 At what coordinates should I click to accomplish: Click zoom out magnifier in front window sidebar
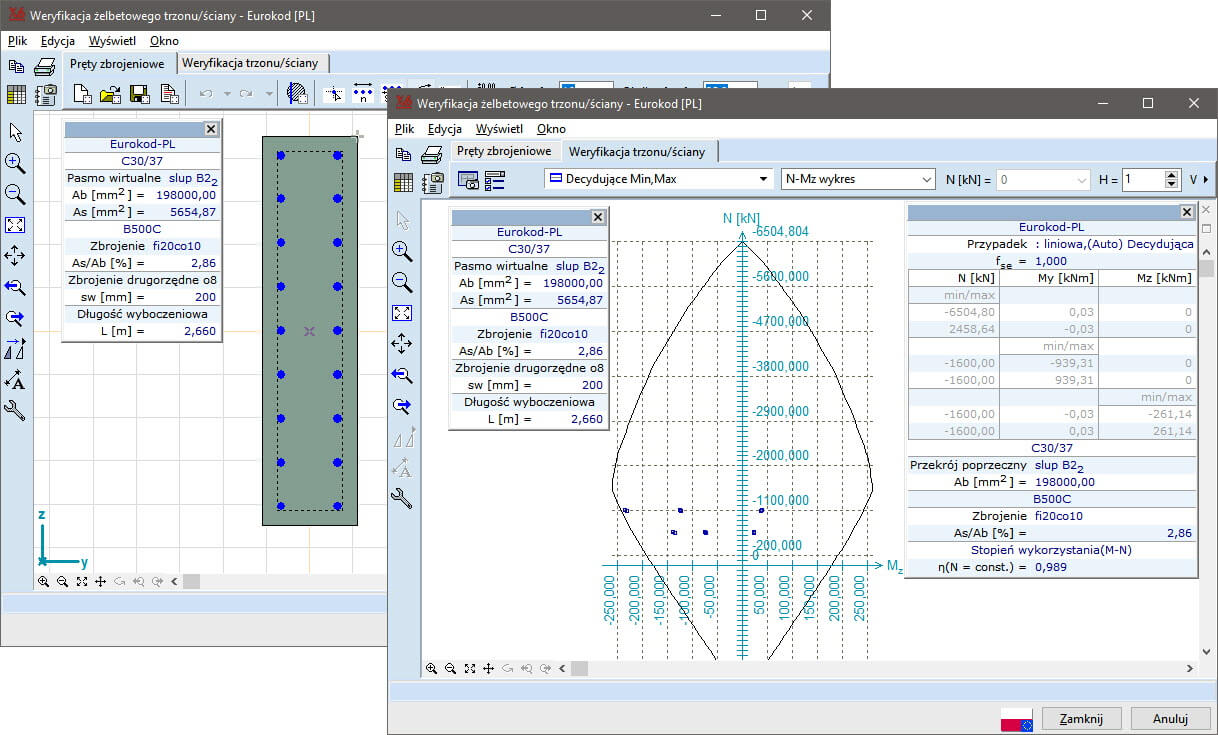coord(402,282)
